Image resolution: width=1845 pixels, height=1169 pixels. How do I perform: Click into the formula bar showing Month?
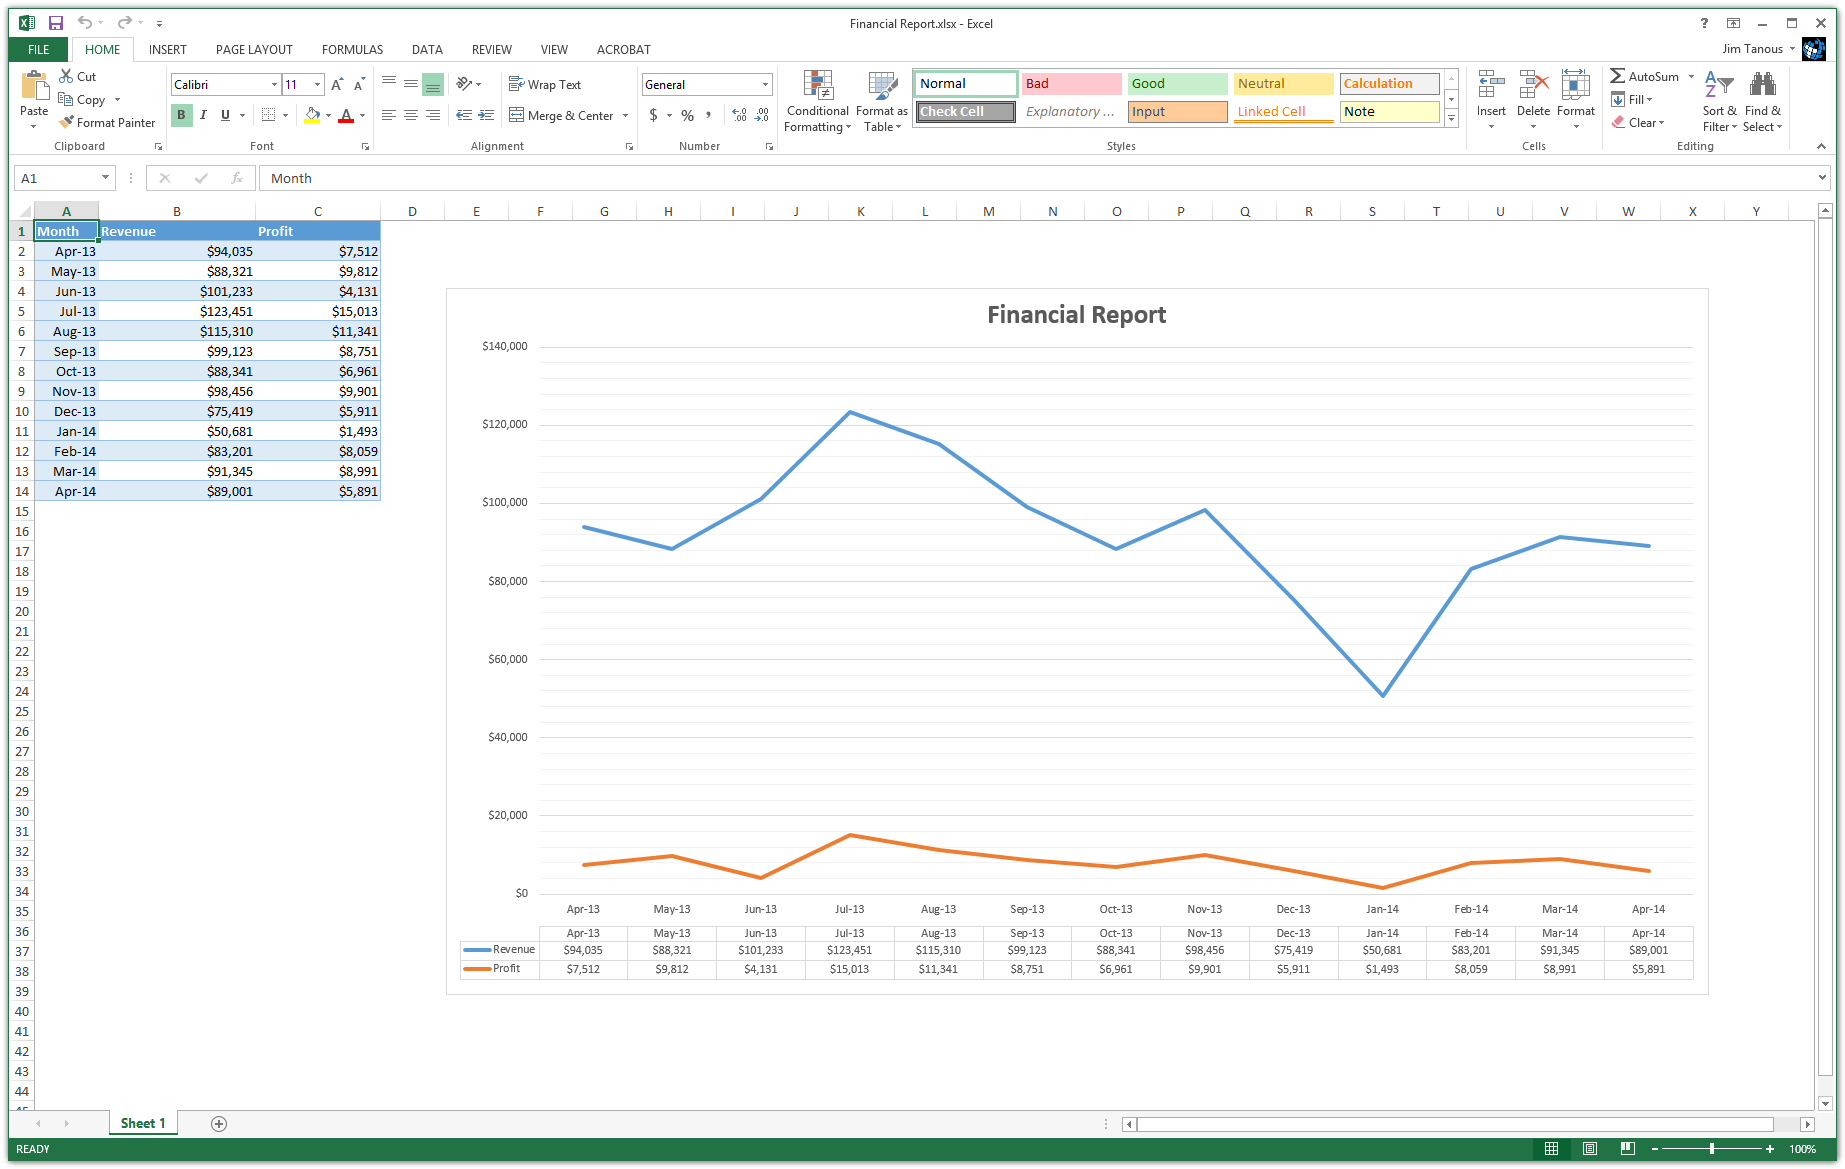coord(1040,178)
